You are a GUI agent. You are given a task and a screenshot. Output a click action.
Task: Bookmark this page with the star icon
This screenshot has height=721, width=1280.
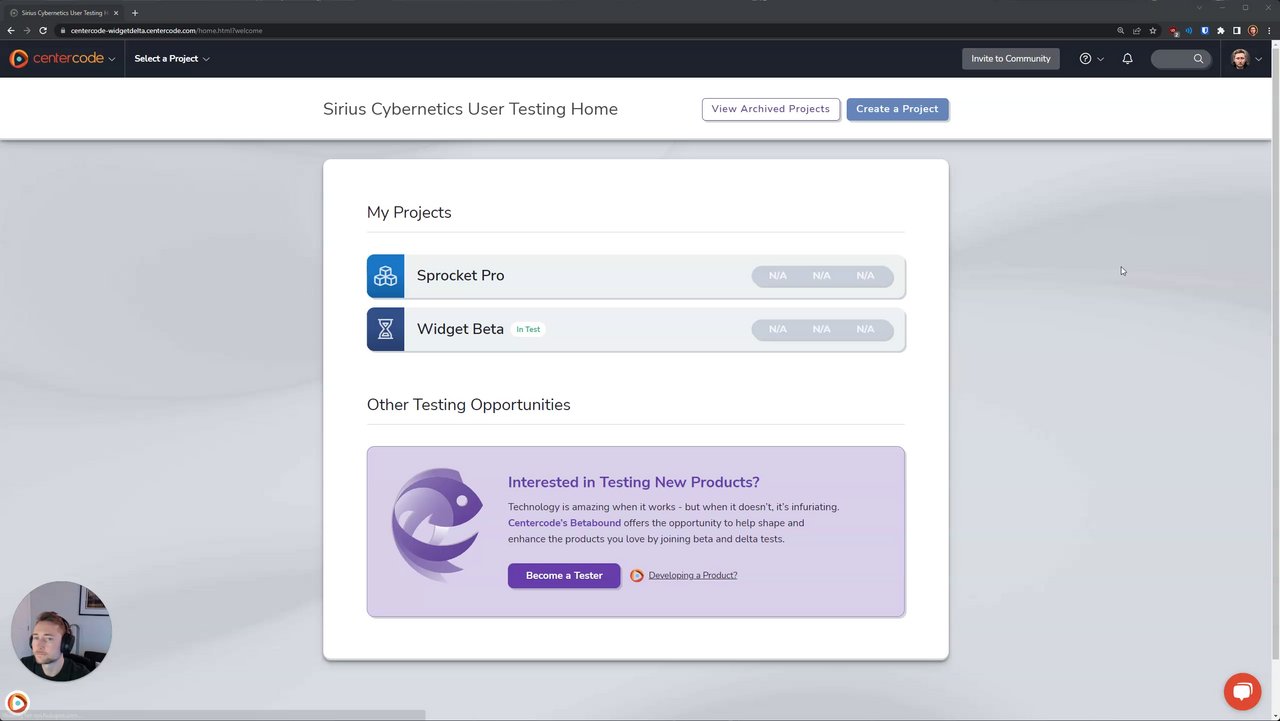pos(1153,31)
